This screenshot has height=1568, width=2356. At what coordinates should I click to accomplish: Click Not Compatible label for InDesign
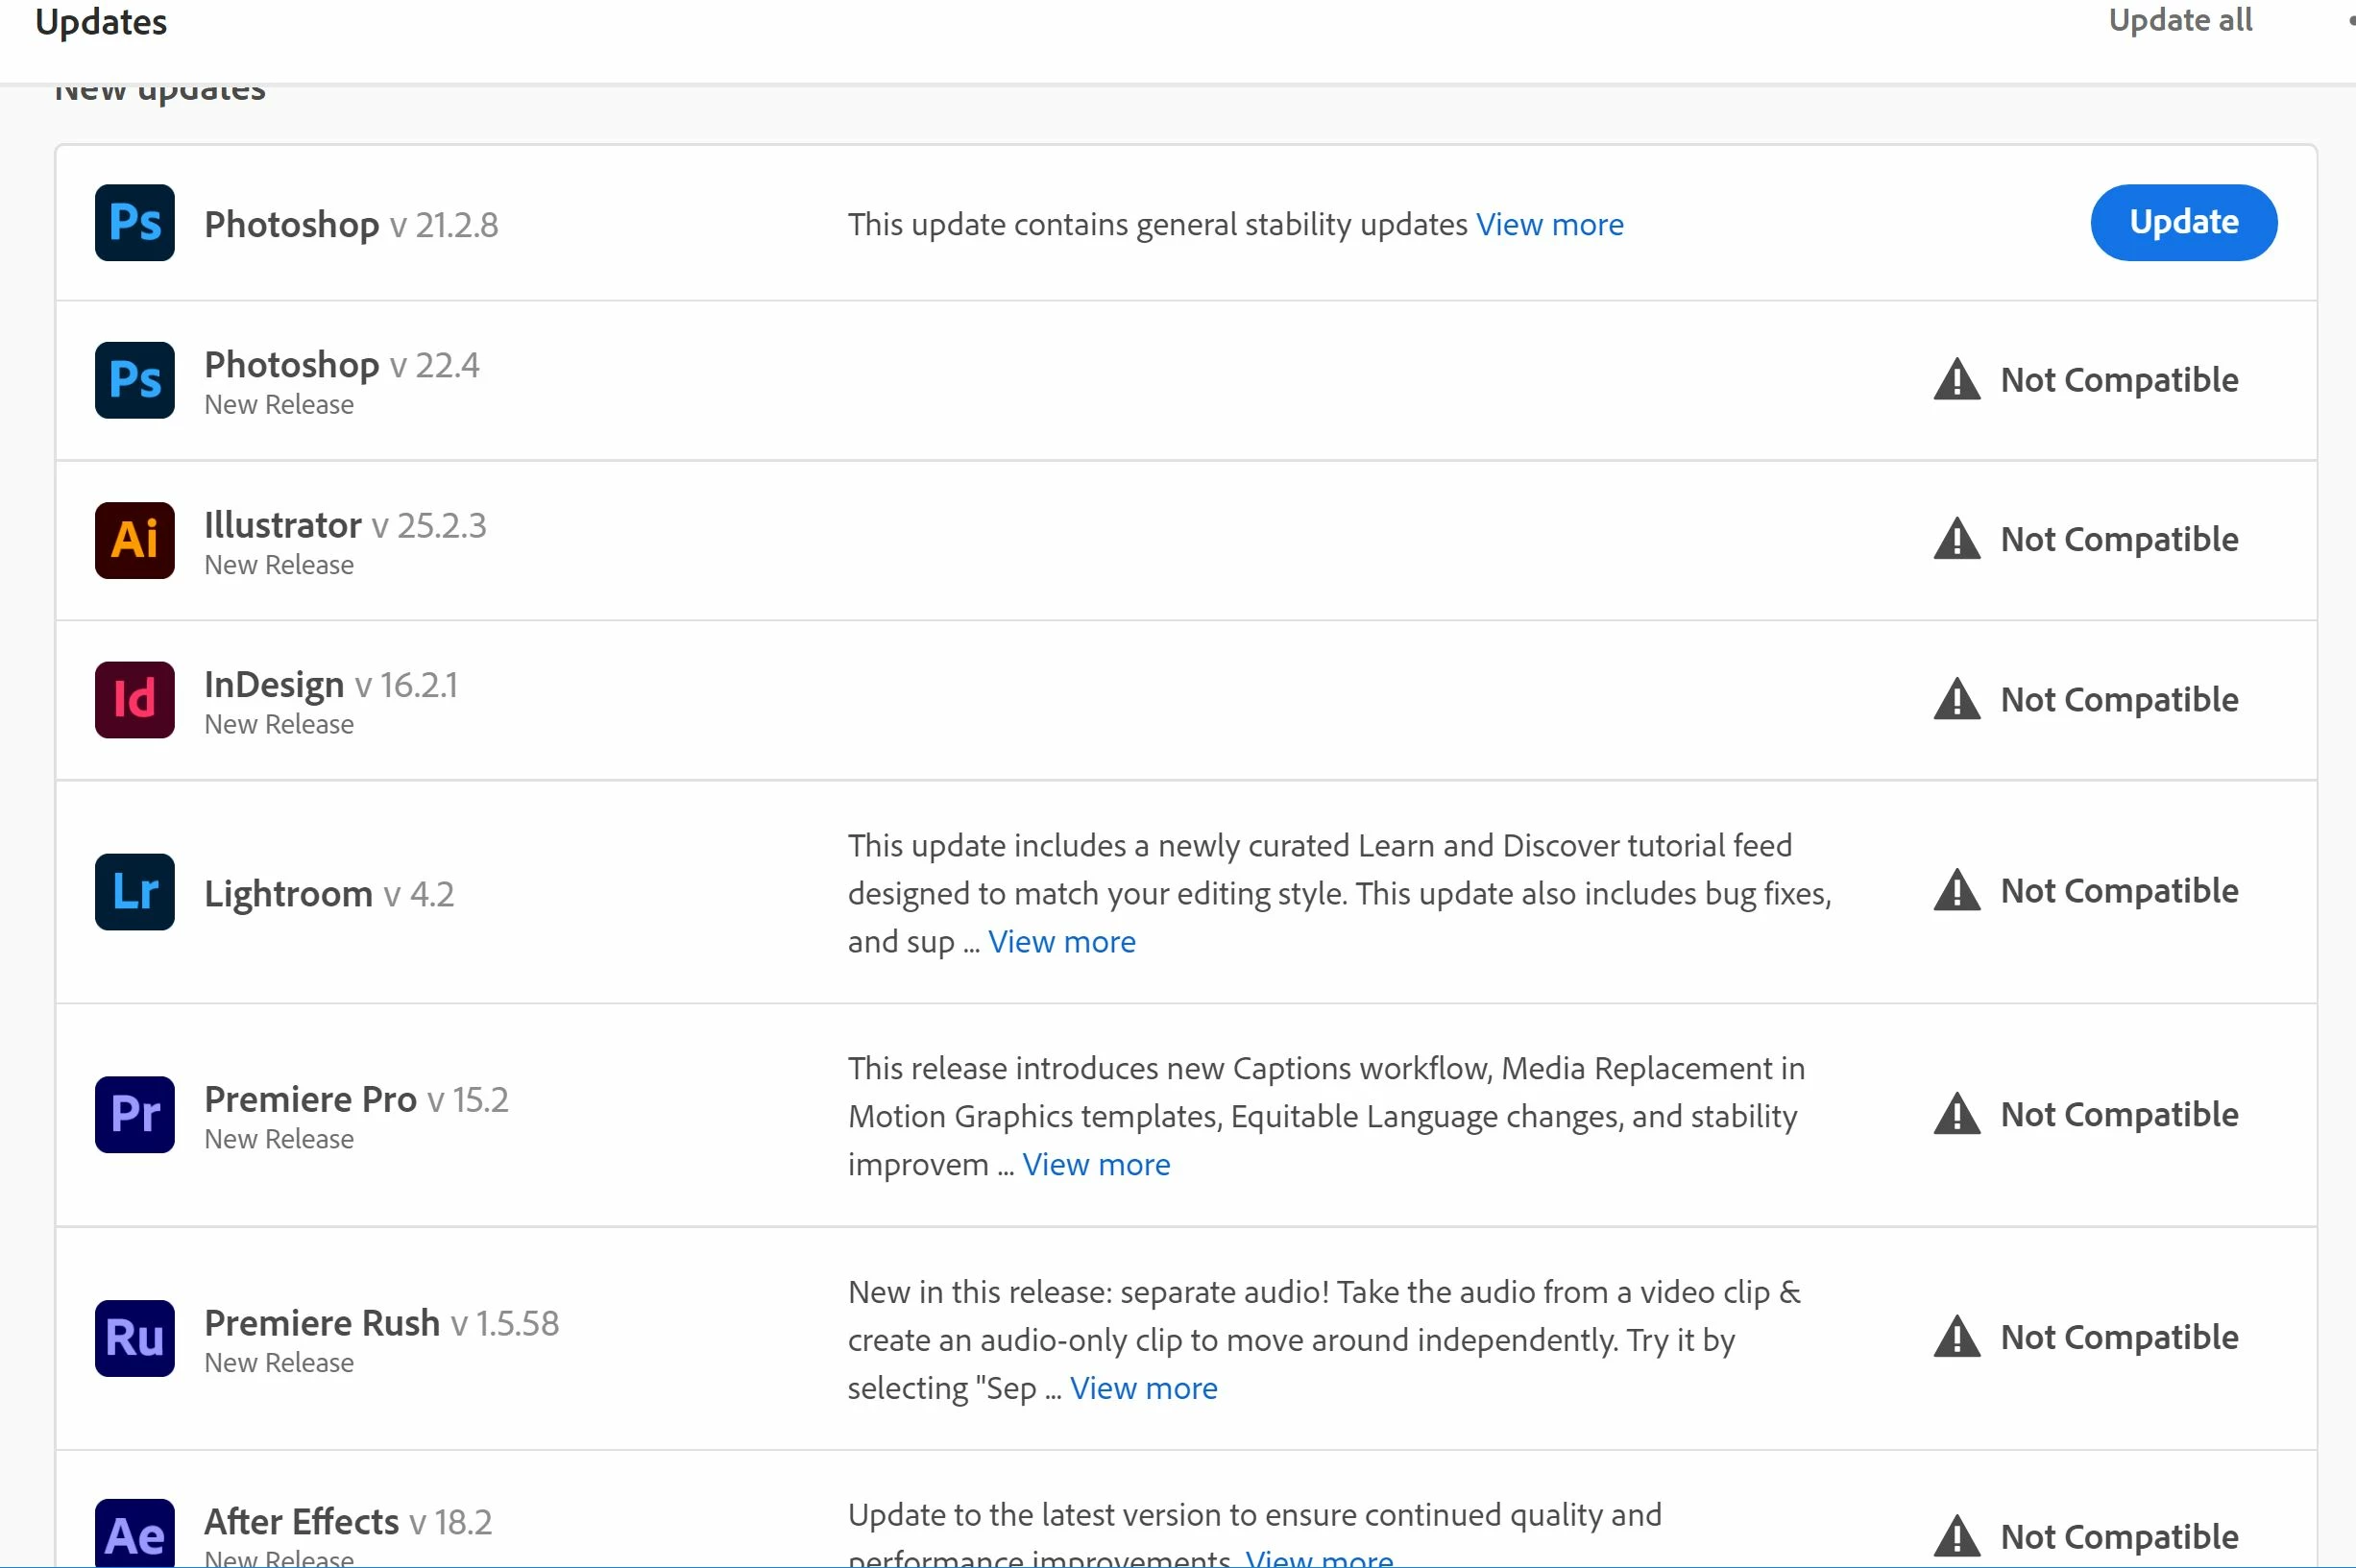(2119, 700)
